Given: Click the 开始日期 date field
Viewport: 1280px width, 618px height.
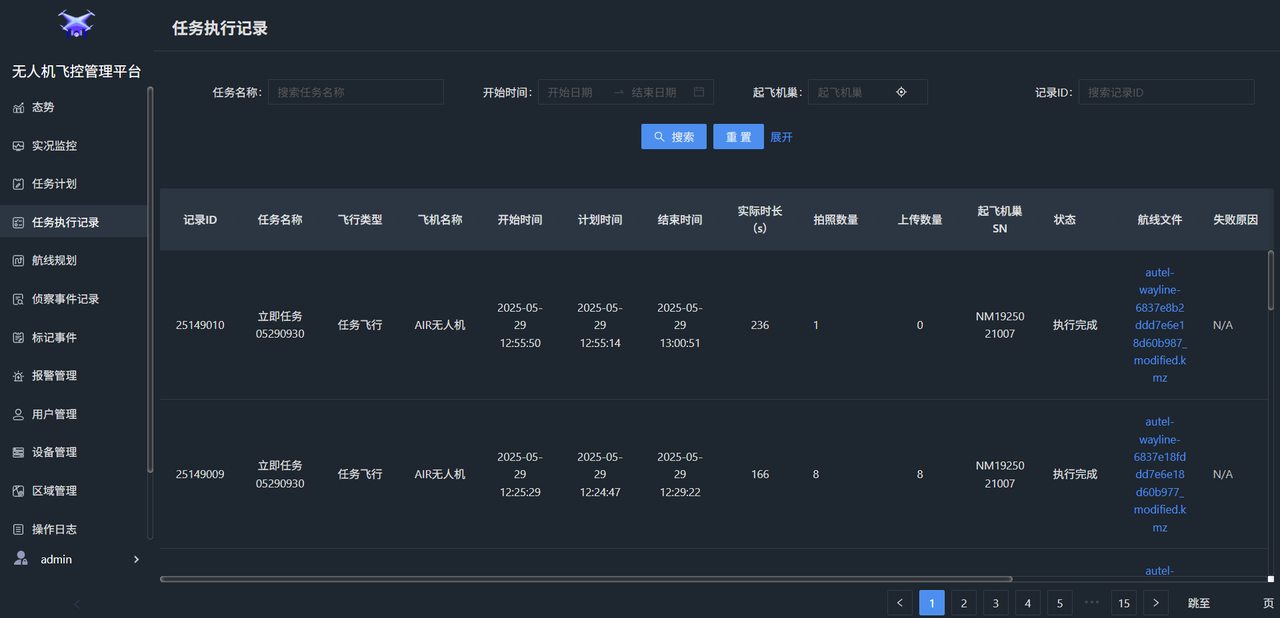Looking at the screenshot, I should pos(576,92).
